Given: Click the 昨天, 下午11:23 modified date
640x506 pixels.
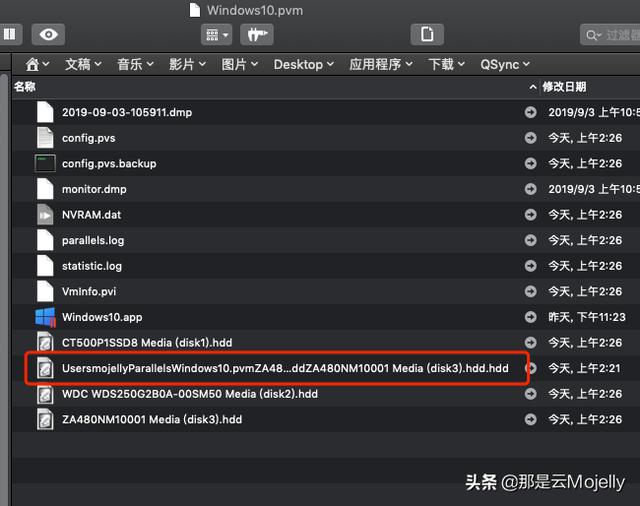Looking at the screenshot, I should [x=587, y=317].
